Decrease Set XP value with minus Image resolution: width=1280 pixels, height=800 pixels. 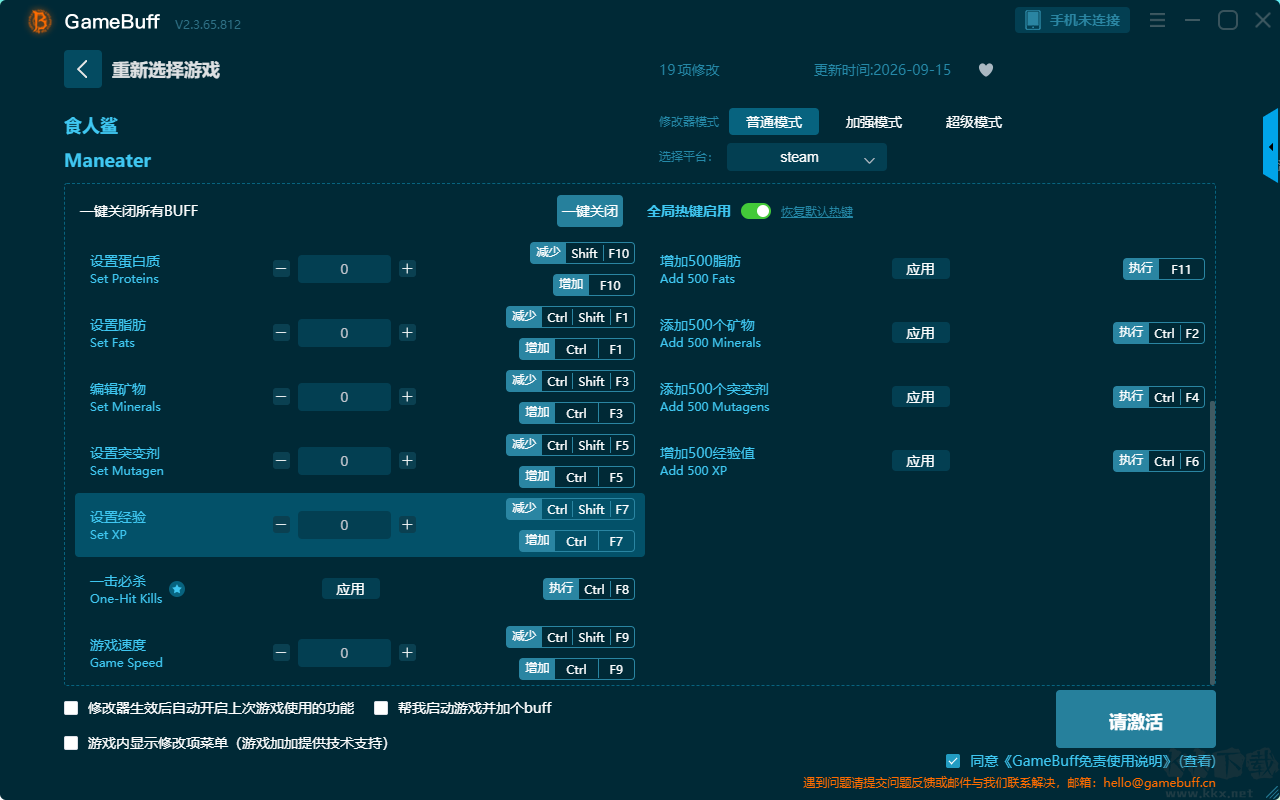(x=281, y=525)
